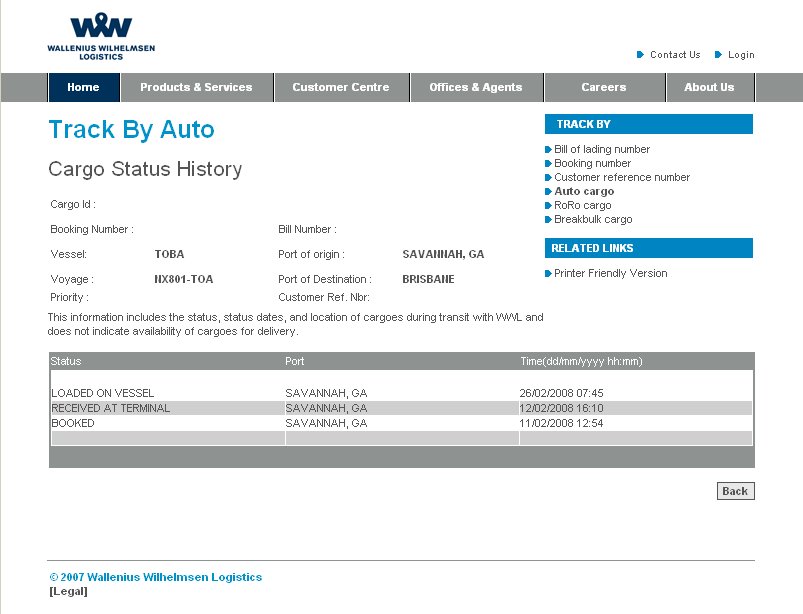Open the Printer Friendly Version
The height and width of the screenshot is (614, 803).
click(611, 273)
